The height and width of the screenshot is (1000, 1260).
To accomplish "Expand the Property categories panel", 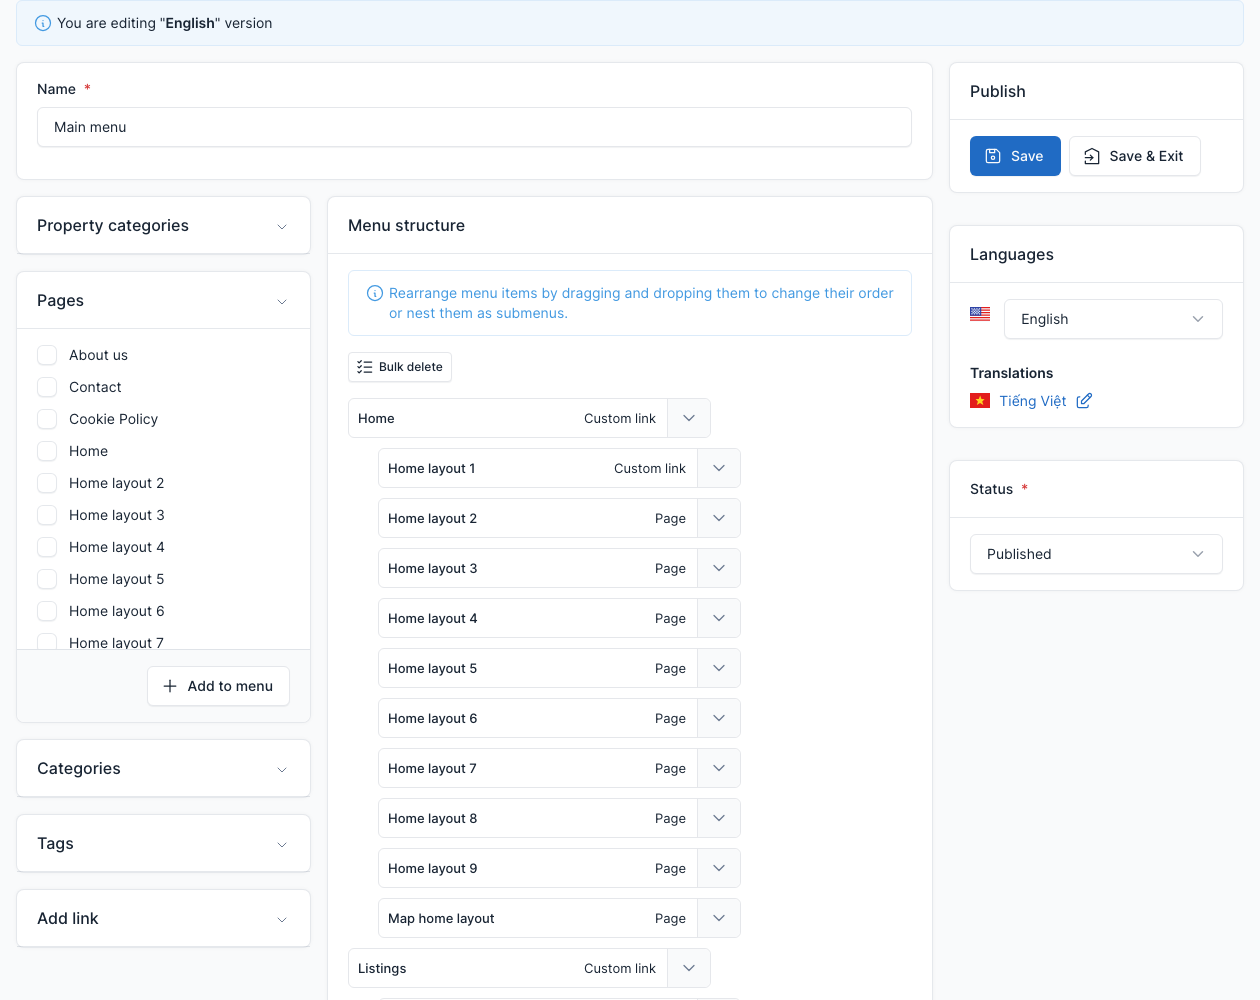I will click(163, 226).
